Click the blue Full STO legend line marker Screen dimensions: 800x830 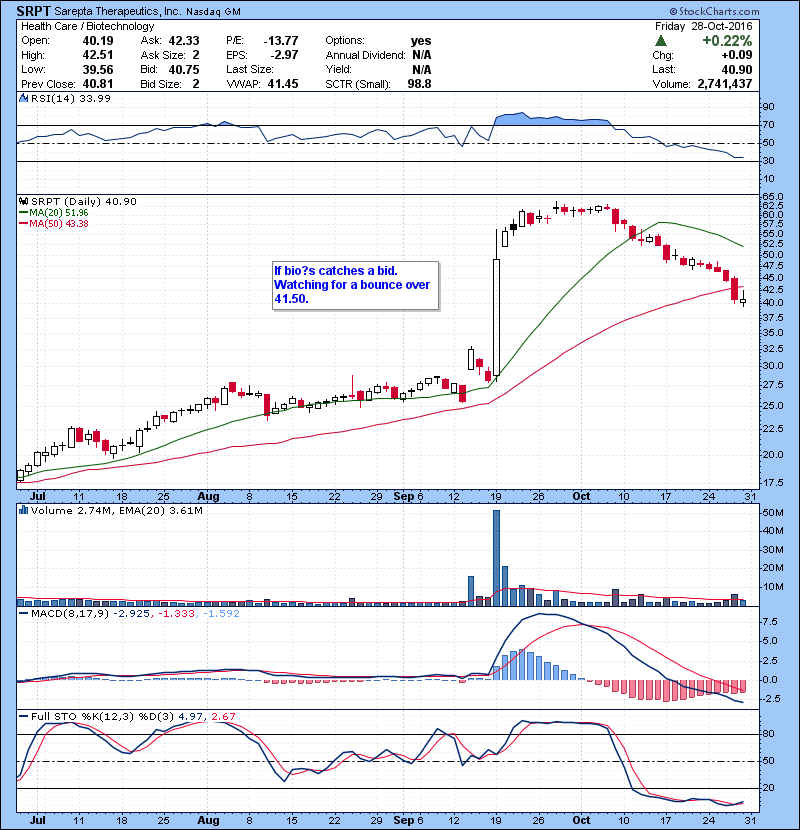click(23, 716)
